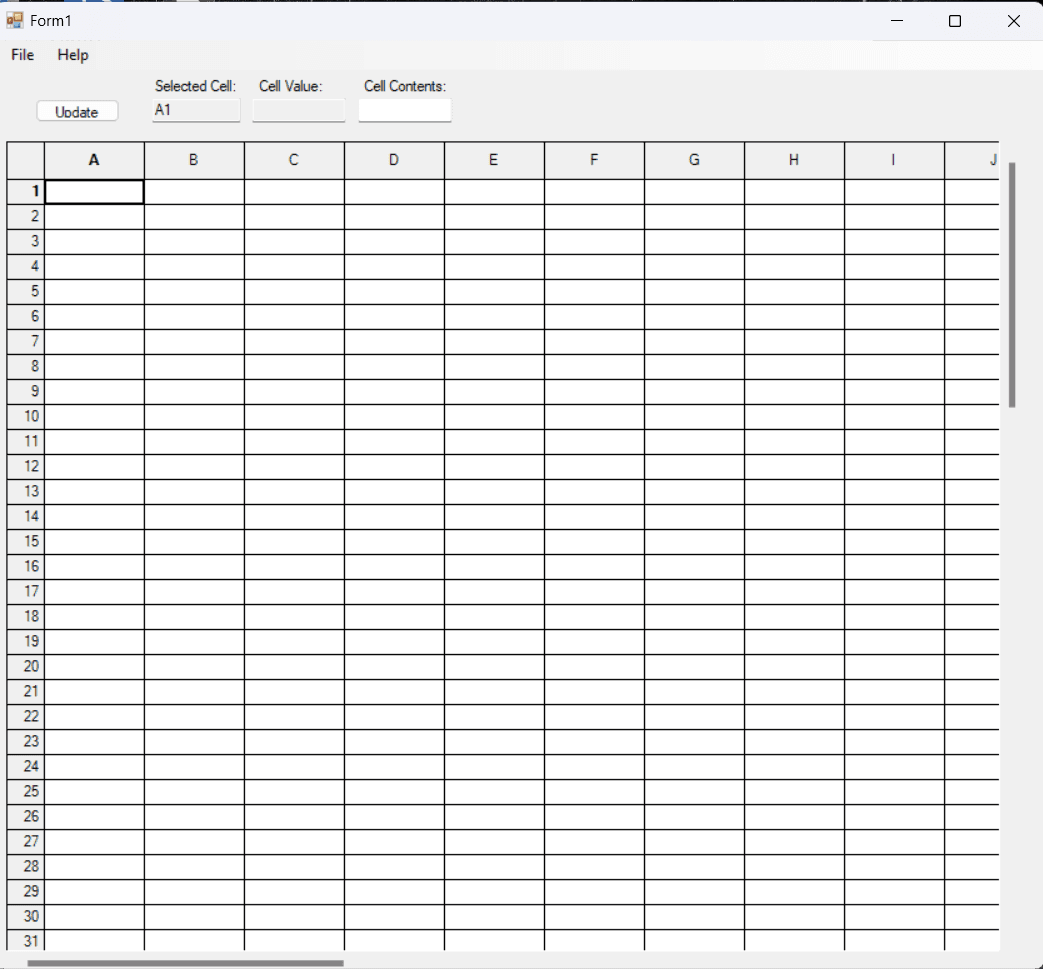
Task: Select row header 15
Action: pyautogui.click(x=26, y=541)
